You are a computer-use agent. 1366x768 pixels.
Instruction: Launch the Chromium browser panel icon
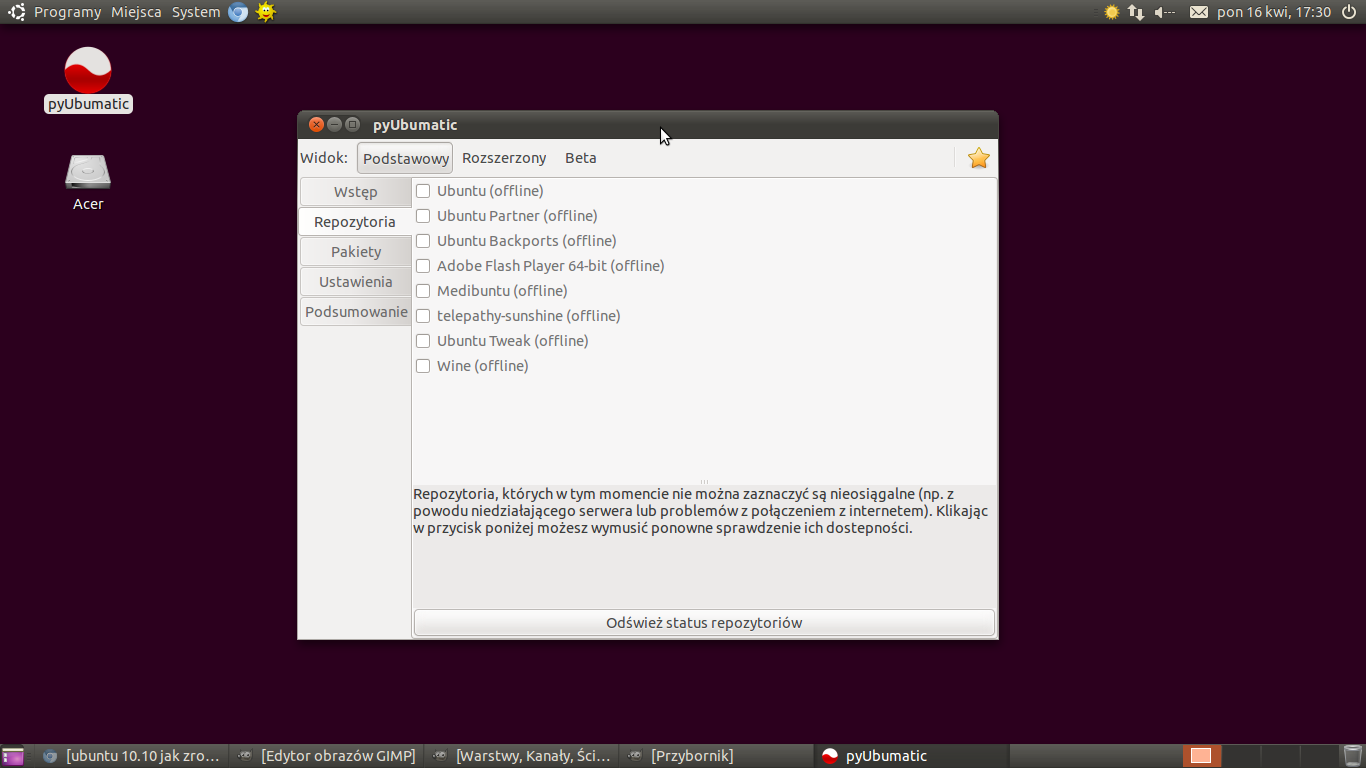pos(238,12)
